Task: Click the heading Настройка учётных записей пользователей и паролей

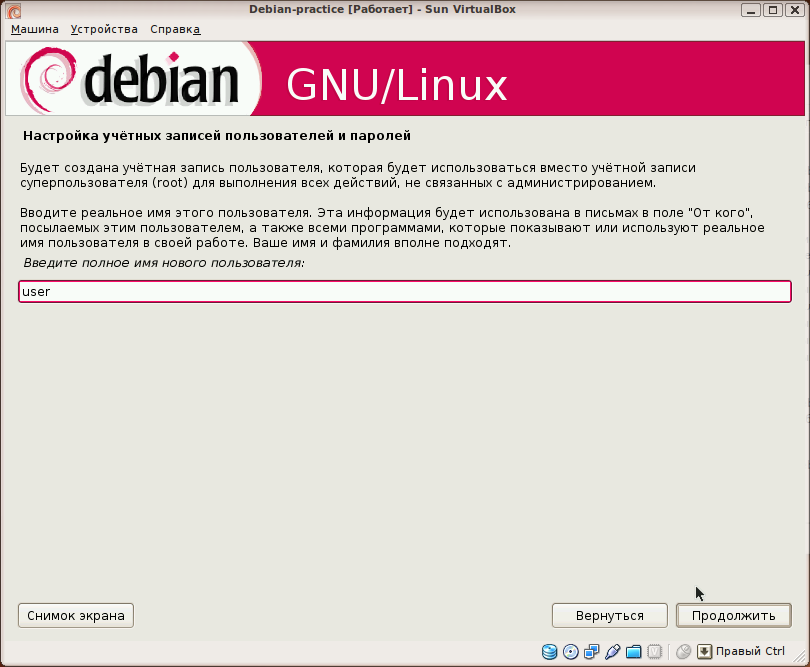Action: (217, 136)
